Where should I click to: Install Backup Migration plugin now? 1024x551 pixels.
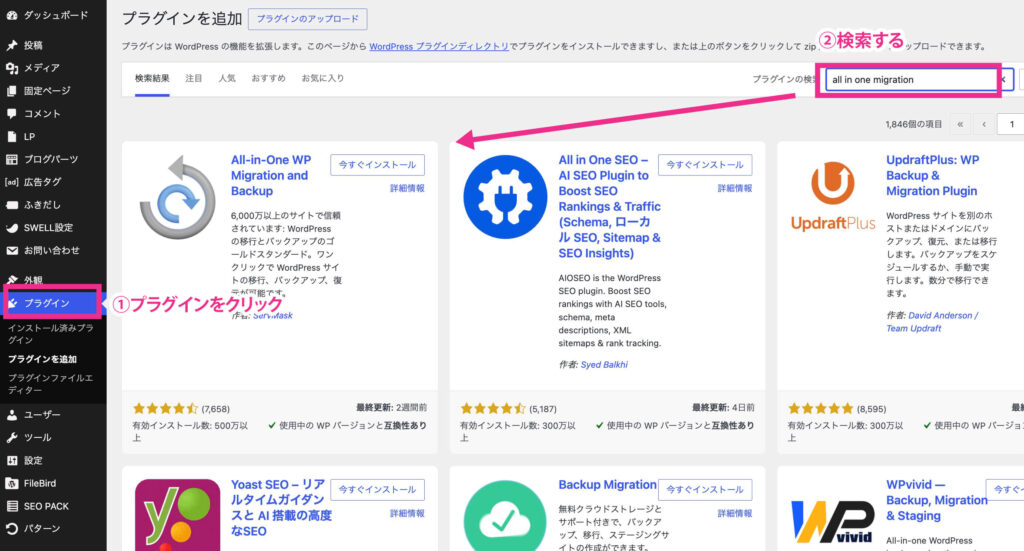point(705,490)
